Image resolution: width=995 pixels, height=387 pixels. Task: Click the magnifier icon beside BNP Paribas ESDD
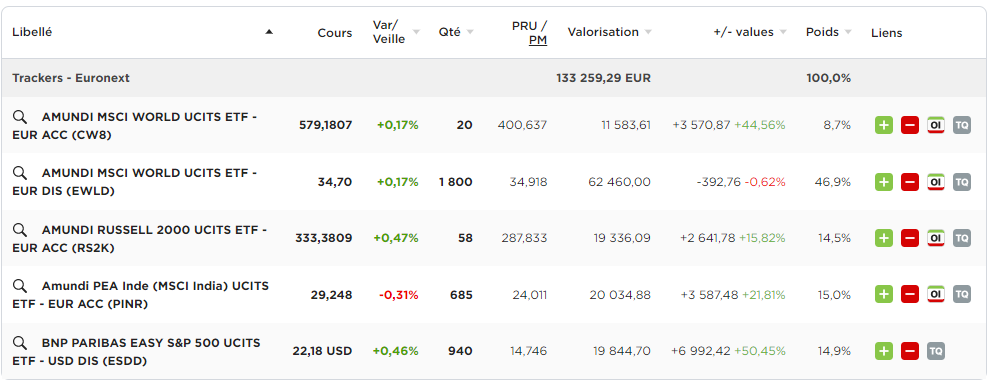[20, 343]
